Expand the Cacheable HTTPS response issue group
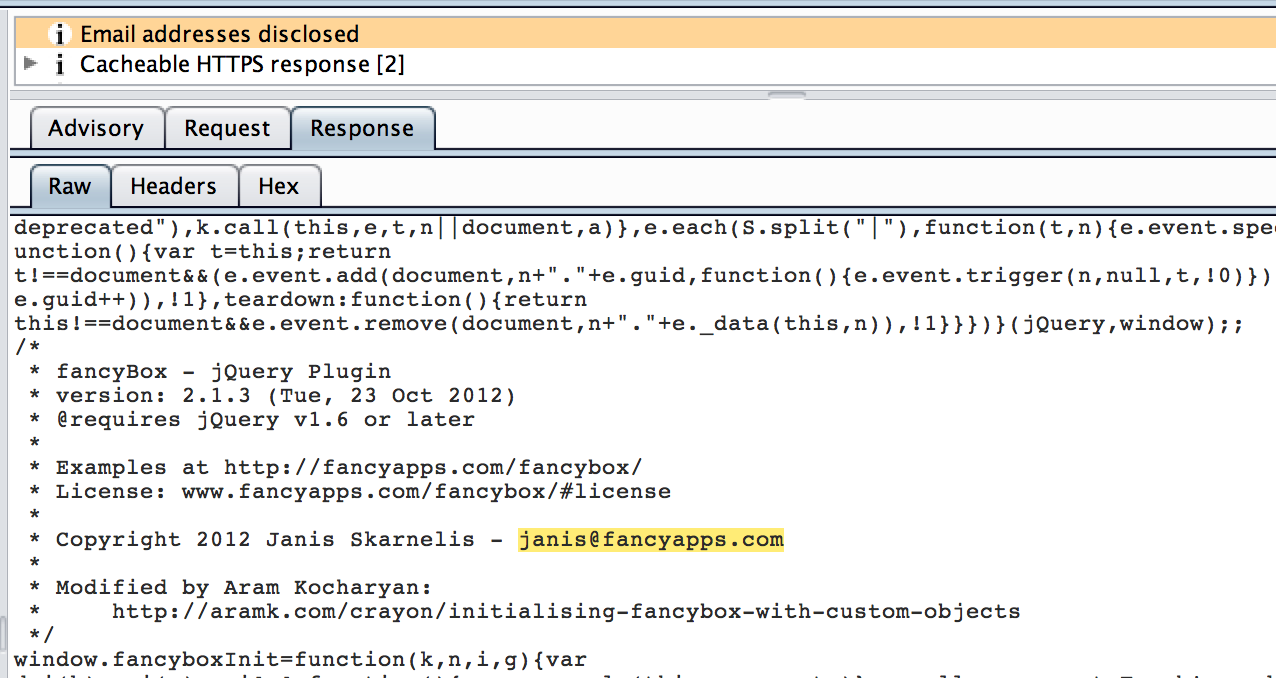The width and height of the screenshot is (1276, 678). 30,64
